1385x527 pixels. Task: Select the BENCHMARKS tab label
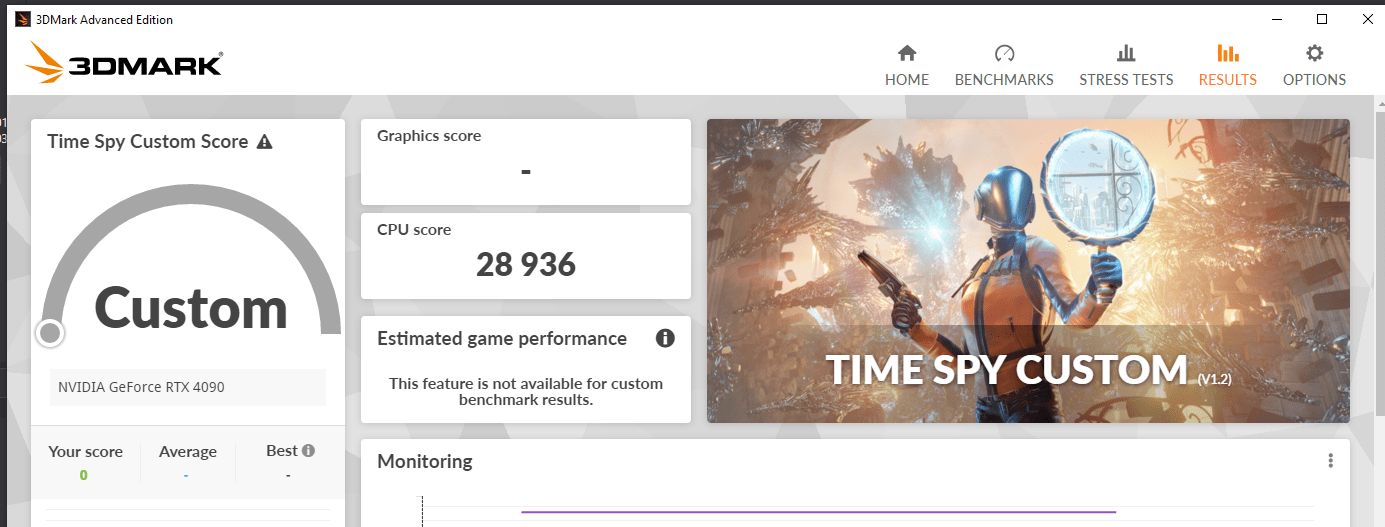click(1004, 80)
